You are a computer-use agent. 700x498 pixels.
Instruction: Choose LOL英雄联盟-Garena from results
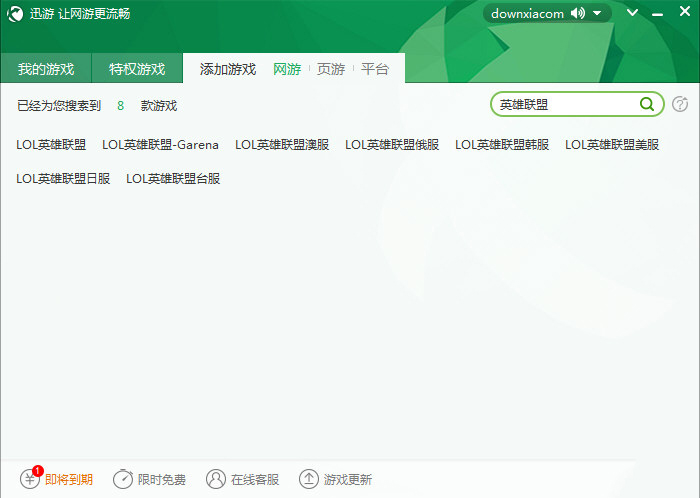click(160, 144)
